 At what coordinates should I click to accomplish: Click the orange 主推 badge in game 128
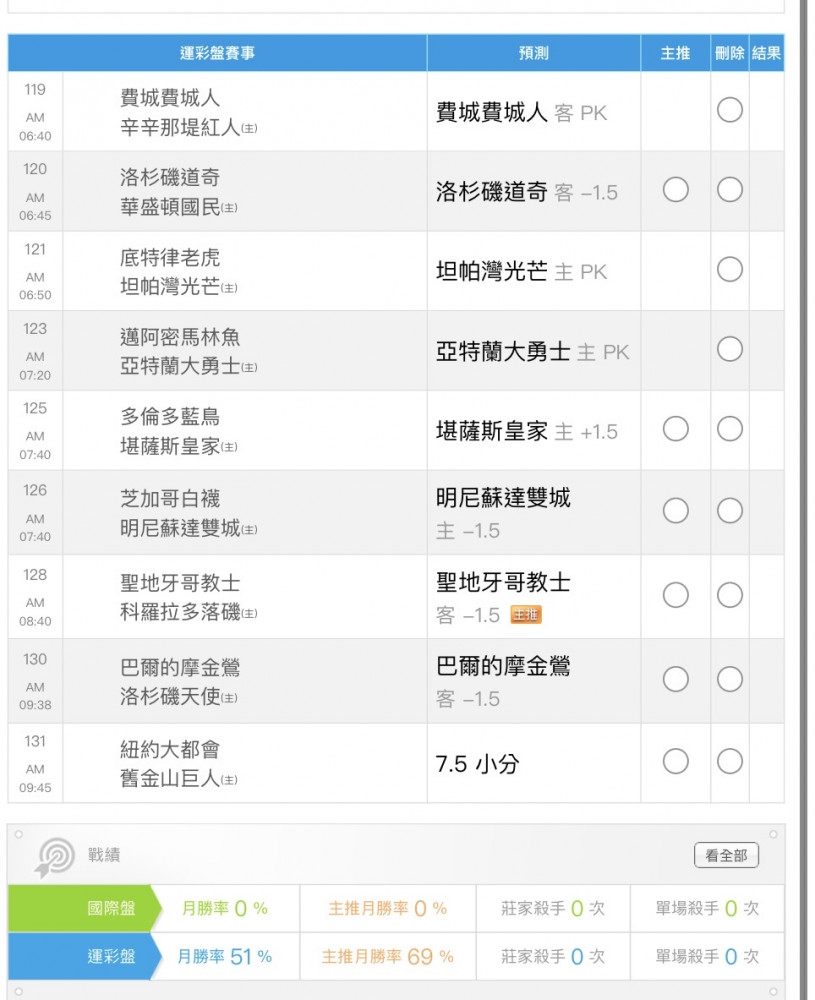pyautogui.click(x=526, y=615)
